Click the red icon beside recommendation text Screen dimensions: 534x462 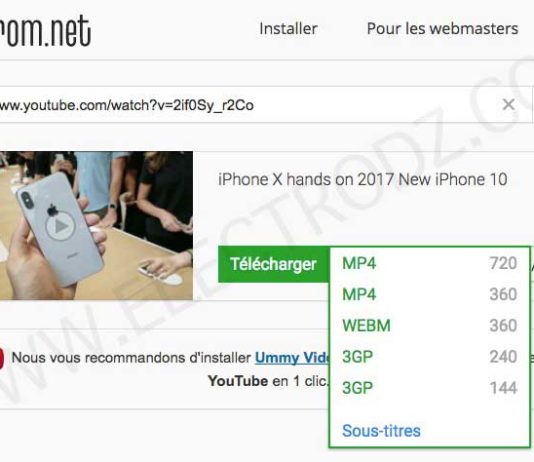point(1,358)
